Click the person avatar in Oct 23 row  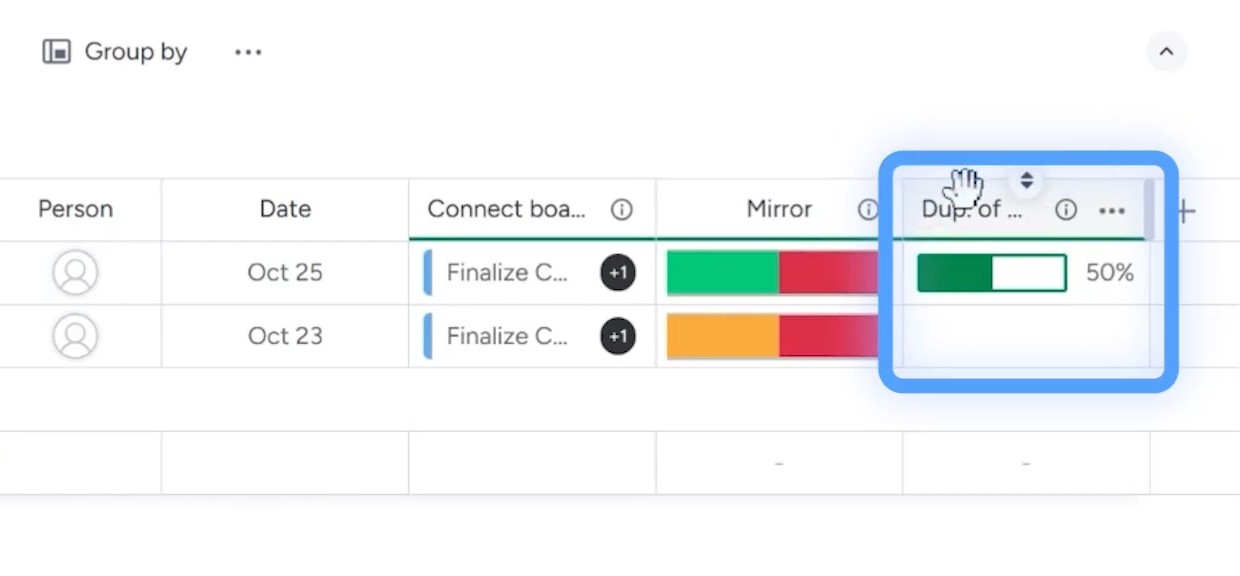(x=75, y=336)
